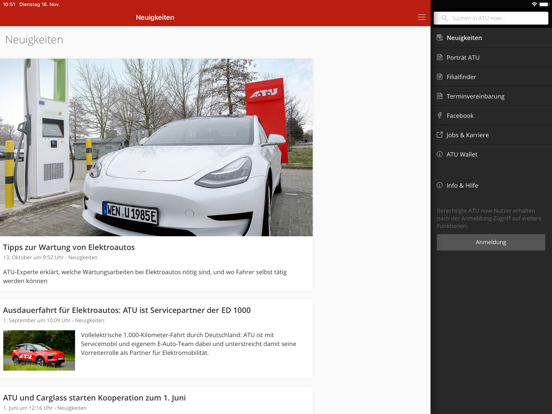Click the Neuigkeiten title in red header
Viewport: 552px width, 414px height.
point(155,17)
